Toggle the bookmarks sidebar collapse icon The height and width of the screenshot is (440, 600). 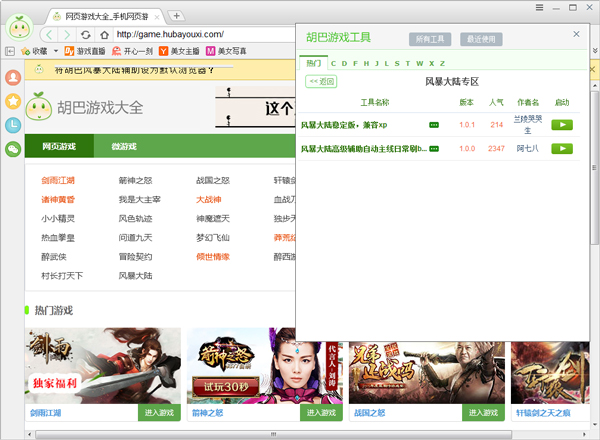point(9,51)
